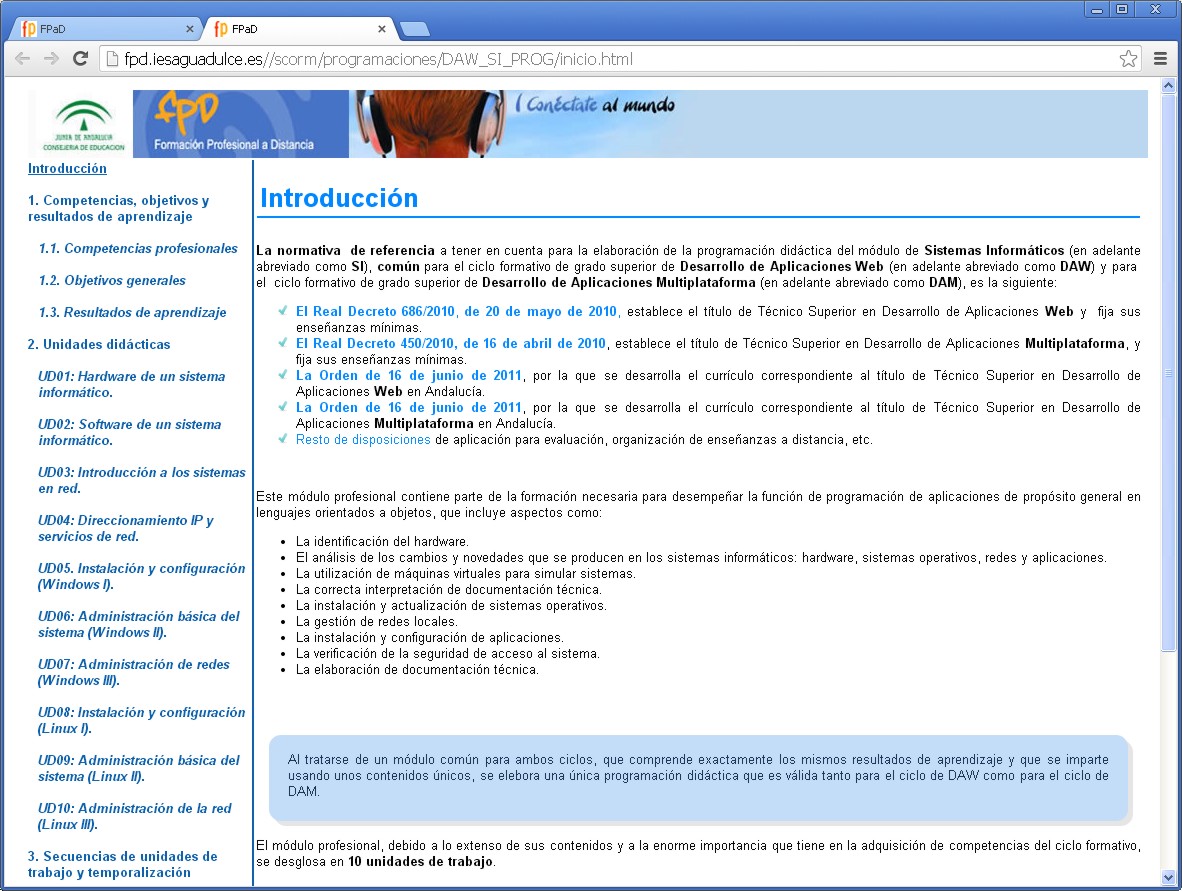Open UD06 Administración básica del sistema (Windows II)
Image resolution: width=1182 pixels, height=891 pixels.
139,624
